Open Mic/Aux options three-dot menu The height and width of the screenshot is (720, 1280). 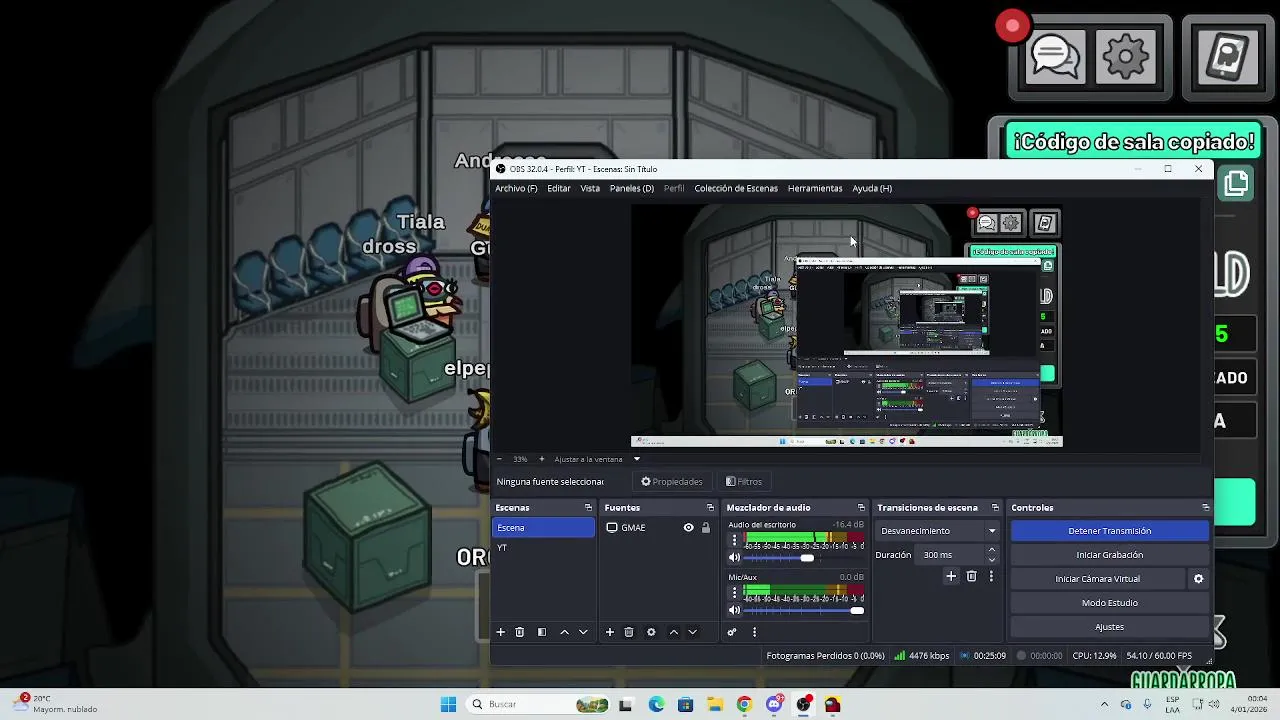734,592
